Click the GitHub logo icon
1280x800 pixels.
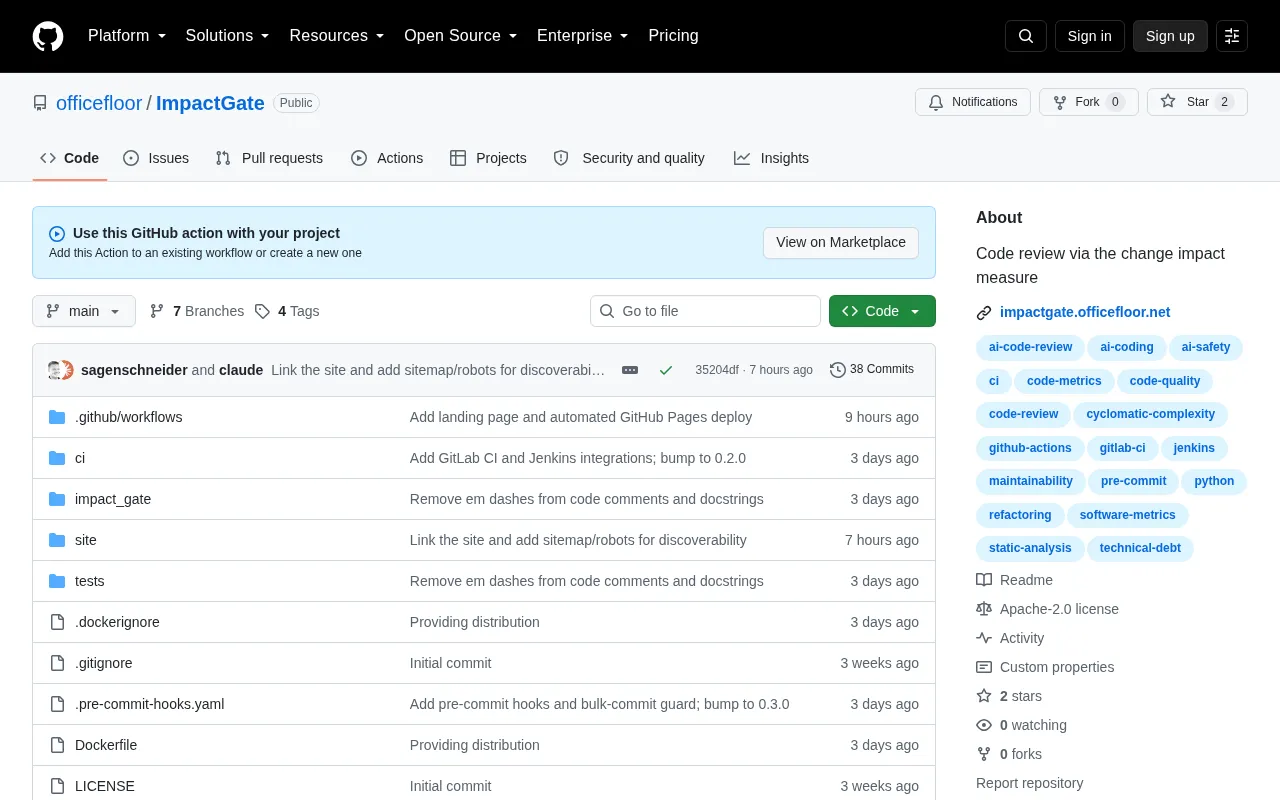(x=48, y=36)
